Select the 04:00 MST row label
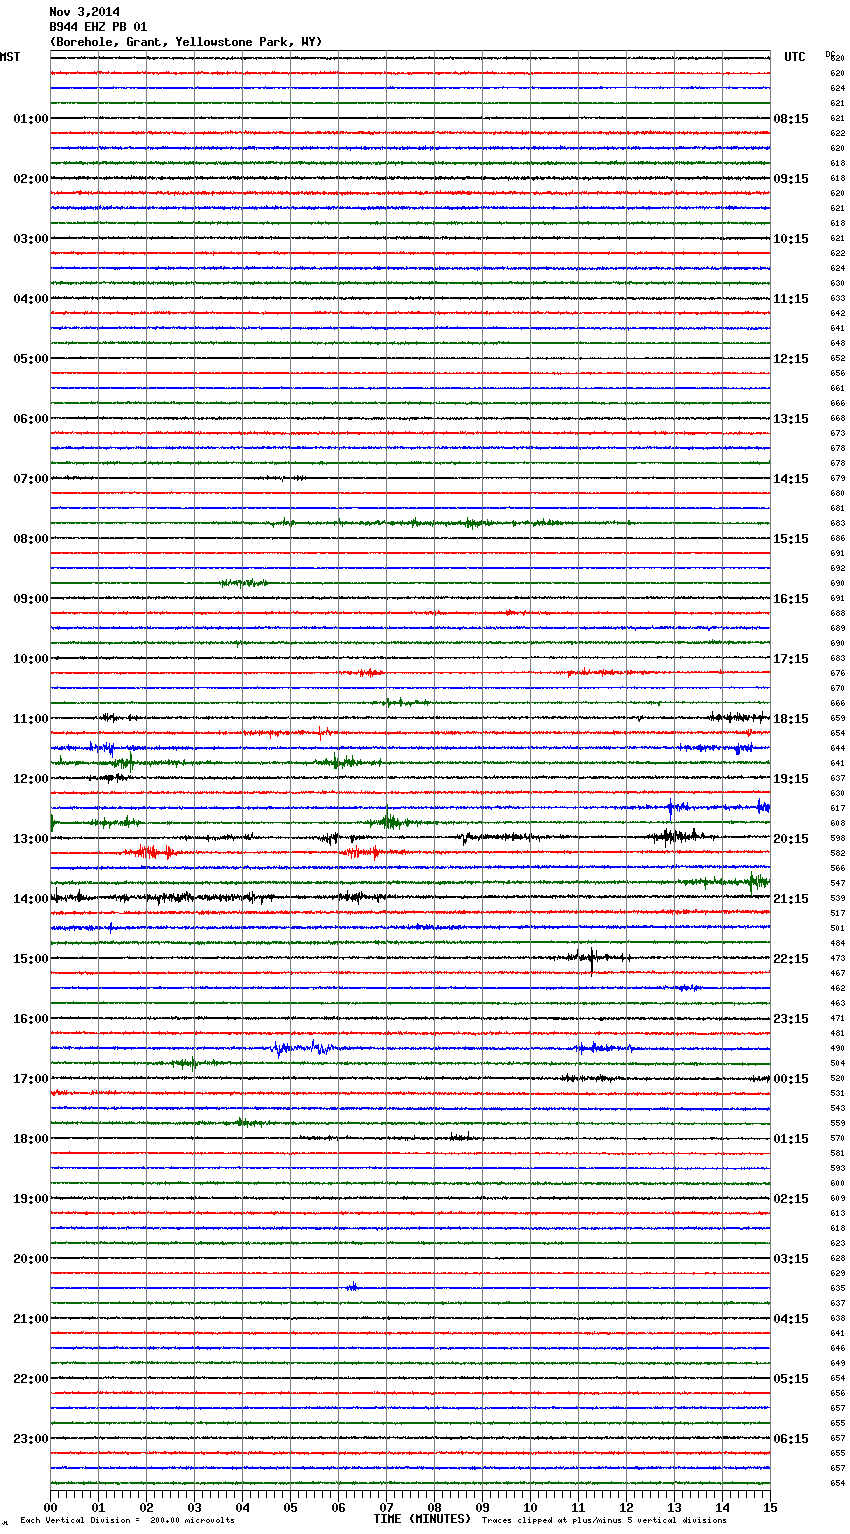This screenshot has height=1534, width=850. pyautogui.click(x=31, y=299)
